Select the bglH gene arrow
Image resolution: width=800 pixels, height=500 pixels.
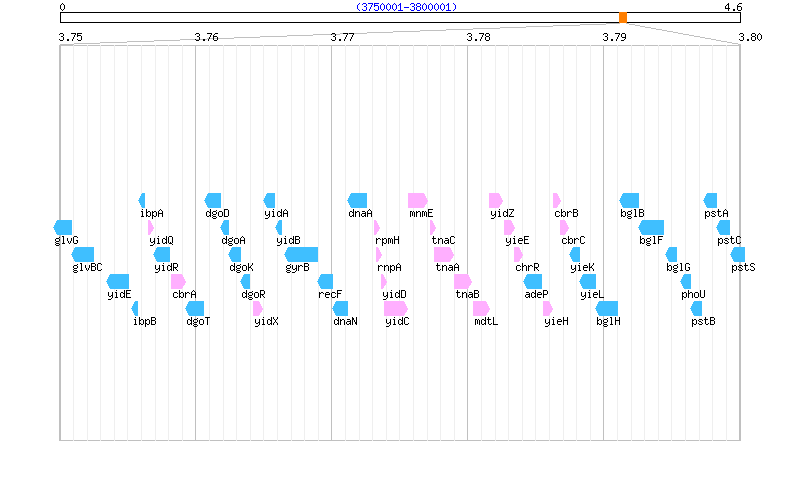click(x=607, y=308)
